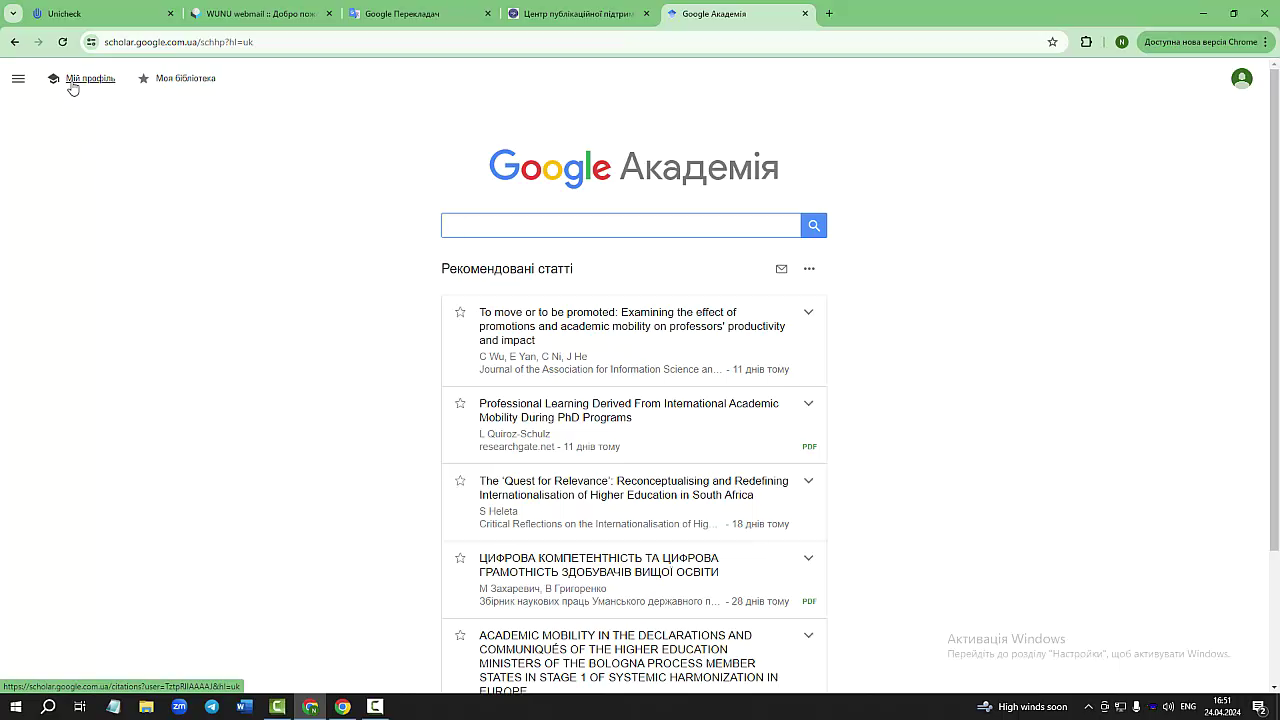This screenshot has width=1280, height=720.
Task: Click the address bar URL
Action: tap(178, 42)
